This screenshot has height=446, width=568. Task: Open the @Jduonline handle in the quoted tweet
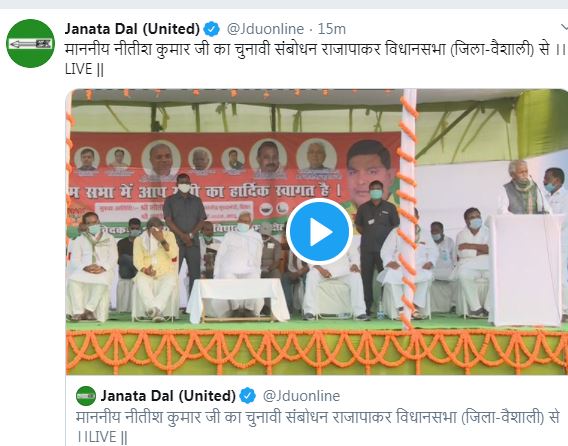[x=301, y=396]
